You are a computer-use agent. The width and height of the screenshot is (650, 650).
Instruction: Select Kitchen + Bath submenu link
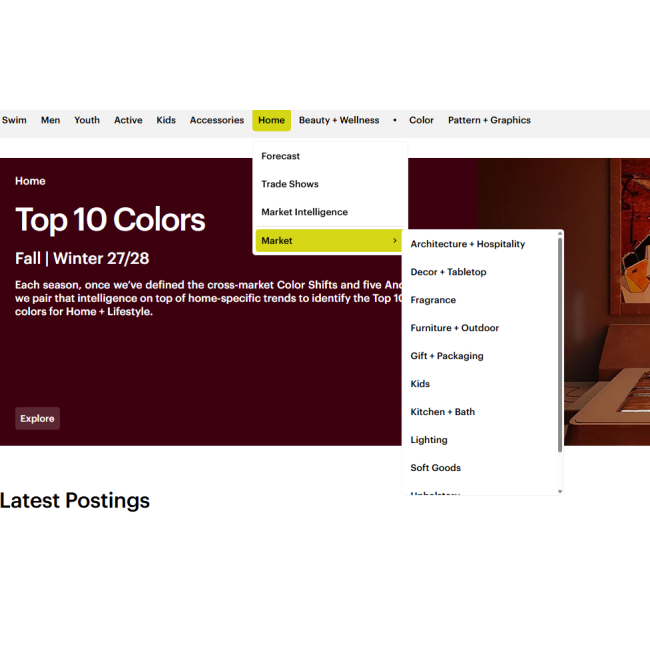(442, 412)
